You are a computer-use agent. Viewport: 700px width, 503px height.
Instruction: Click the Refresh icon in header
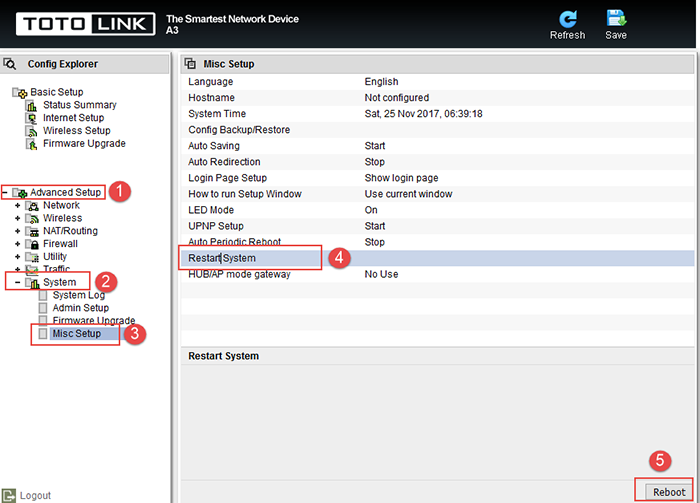[568, 19]
